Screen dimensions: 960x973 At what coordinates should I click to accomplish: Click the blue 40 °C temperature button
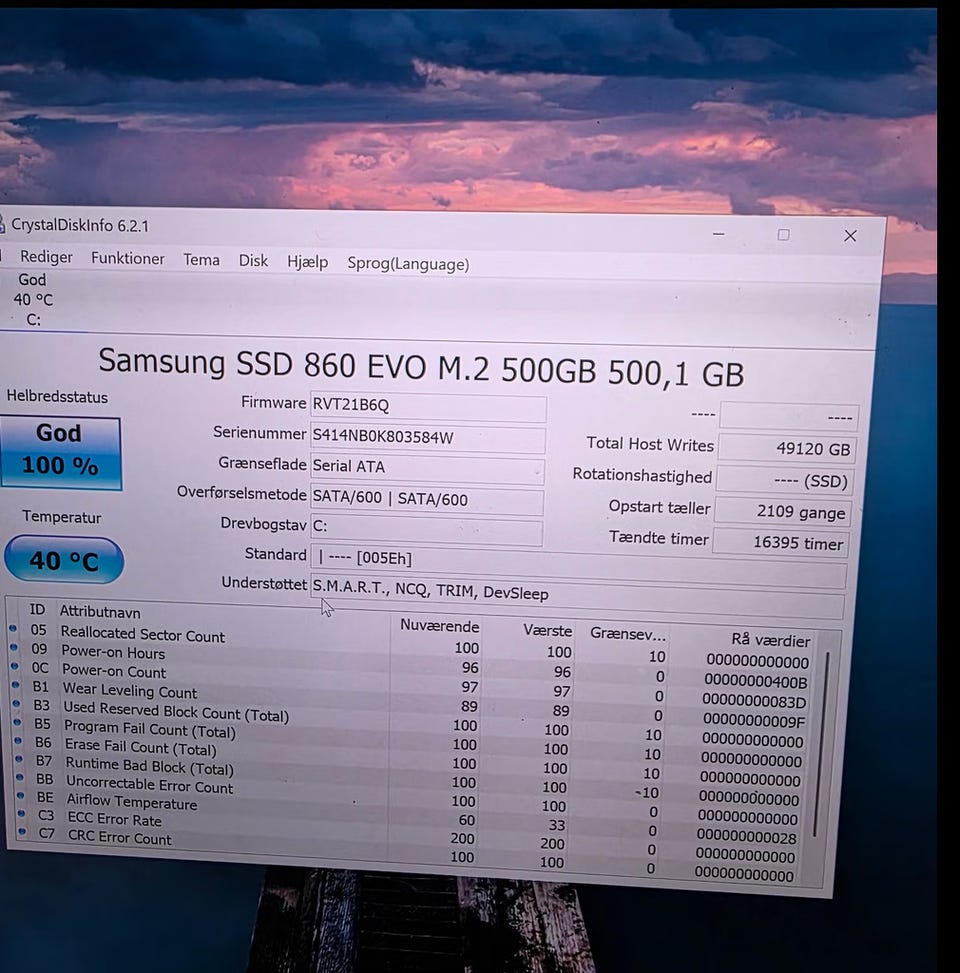point(64,560)
